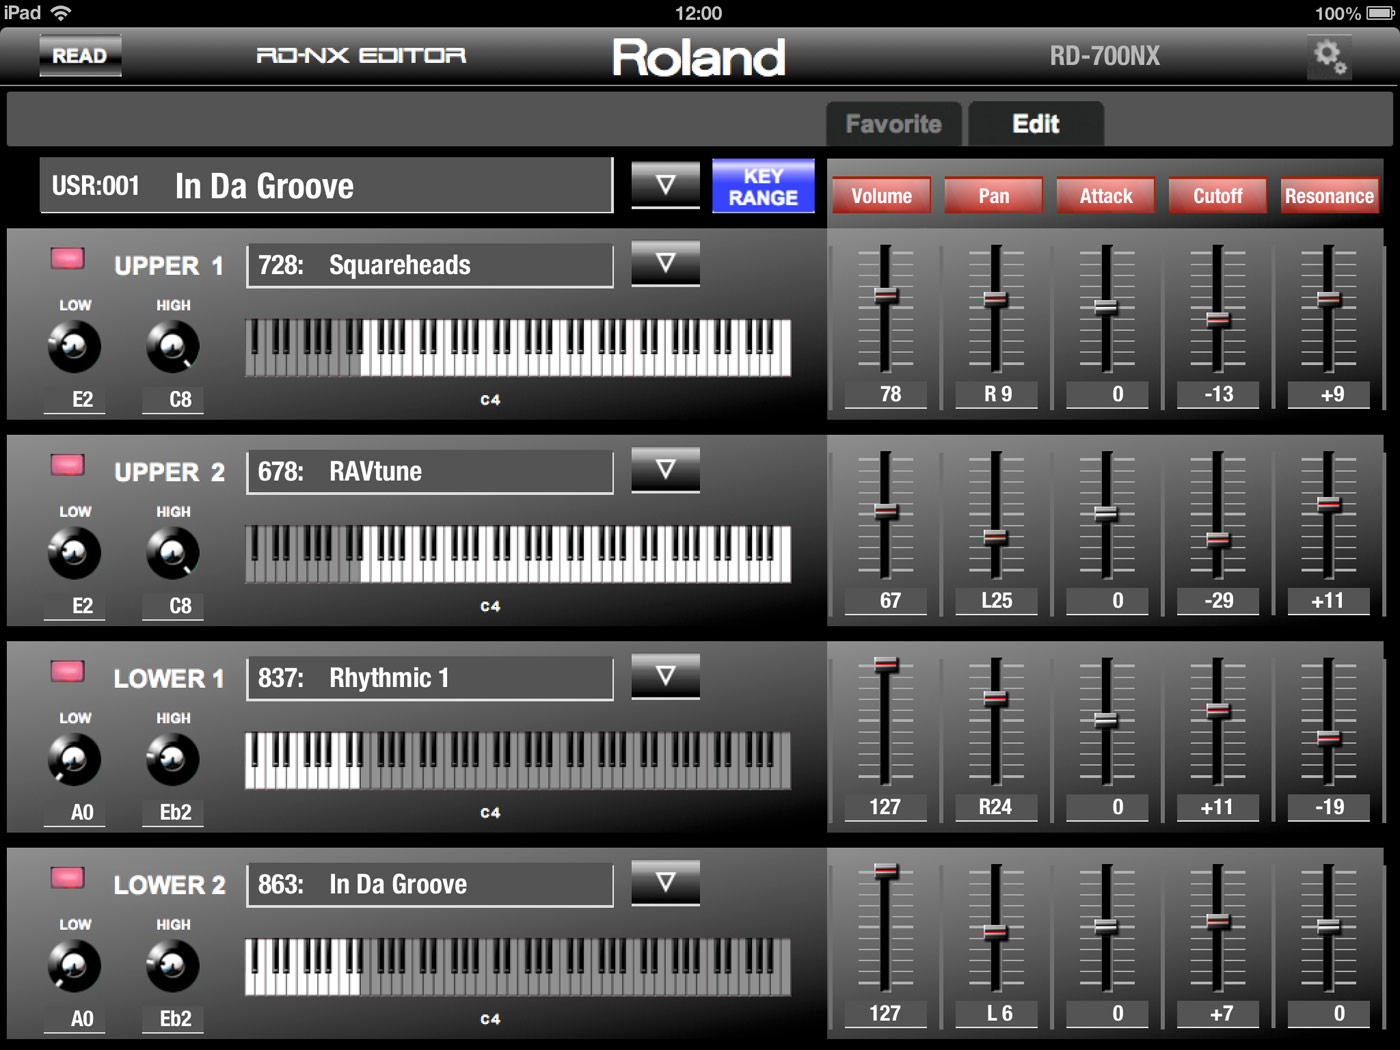Screen dimensions: 1400x1050
Task: Tap the RD-700NX model label
Action: (x=1105, y=56)
